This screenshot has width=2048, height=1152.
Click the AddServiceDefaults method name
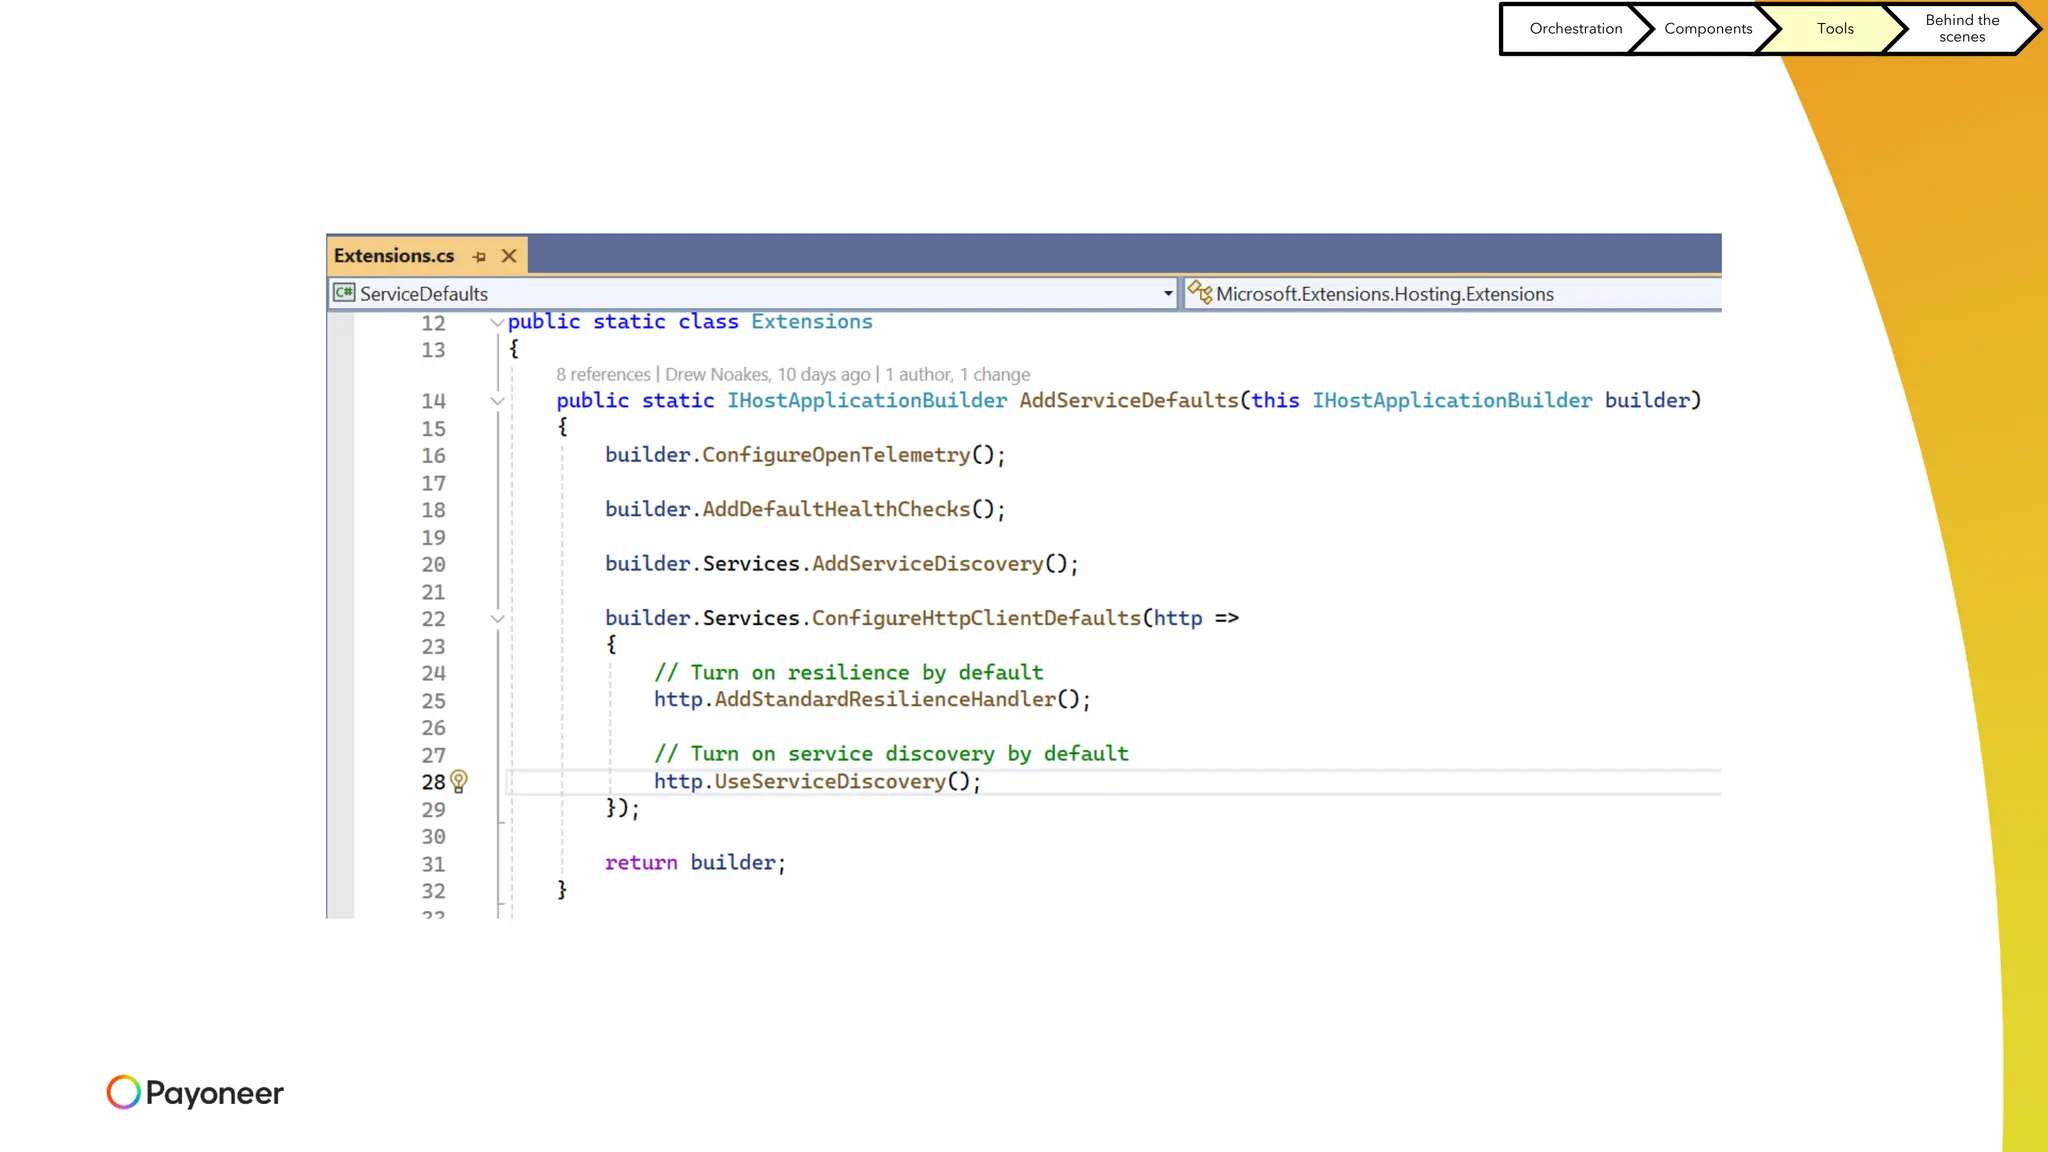(1129, 400)
